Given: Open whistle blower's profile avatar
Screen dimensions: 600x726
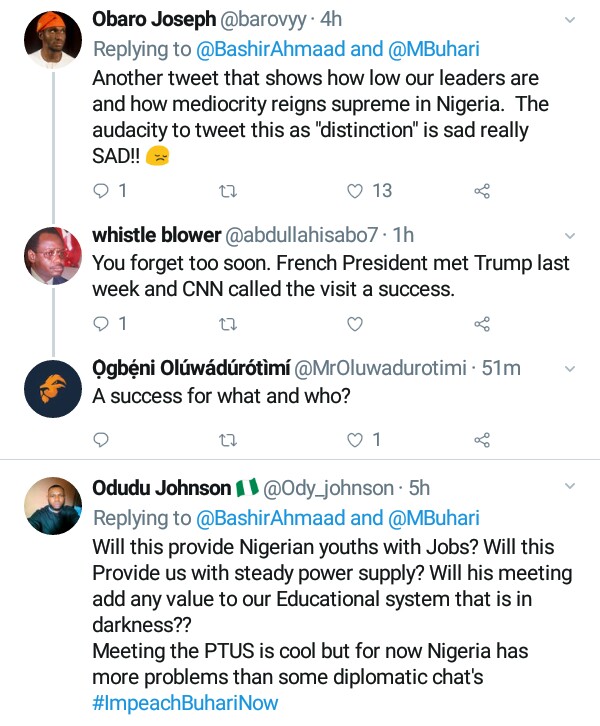Looking at the screenshot, I should [x=52, y=257].
